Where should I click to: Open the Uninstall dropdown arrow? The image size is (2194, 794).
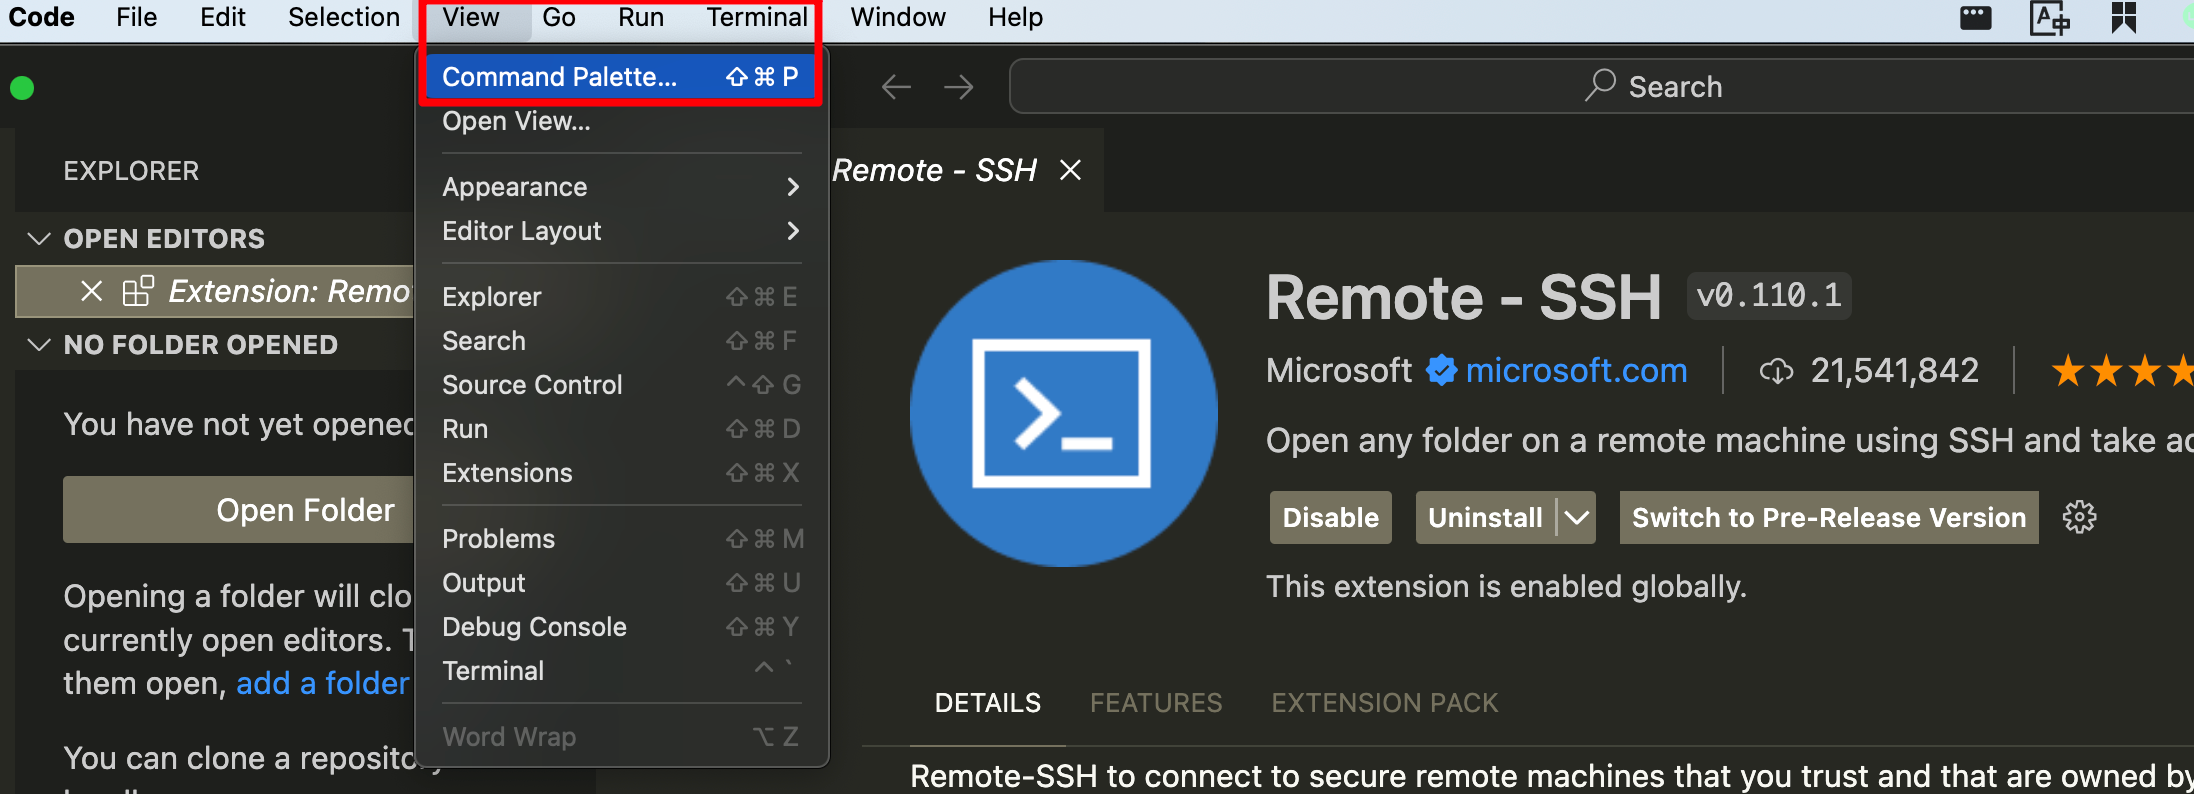1577,517
